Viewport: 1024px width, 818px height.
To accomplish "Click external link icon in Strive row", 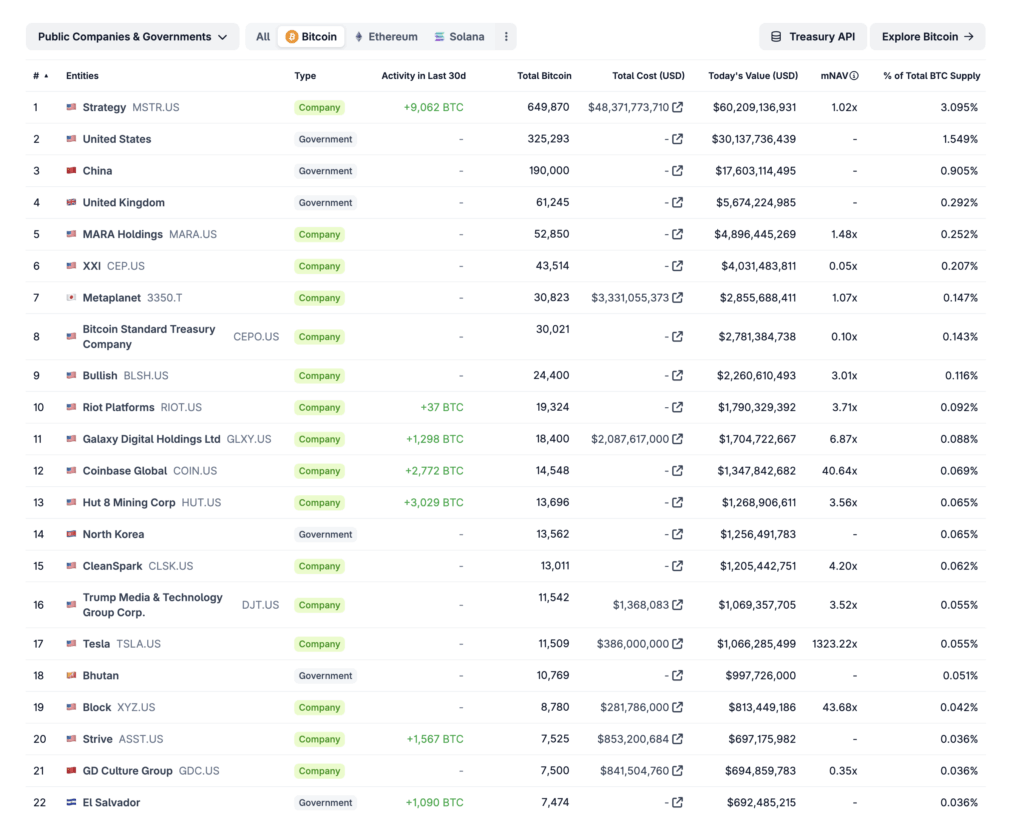I will (x=678, y=739).
